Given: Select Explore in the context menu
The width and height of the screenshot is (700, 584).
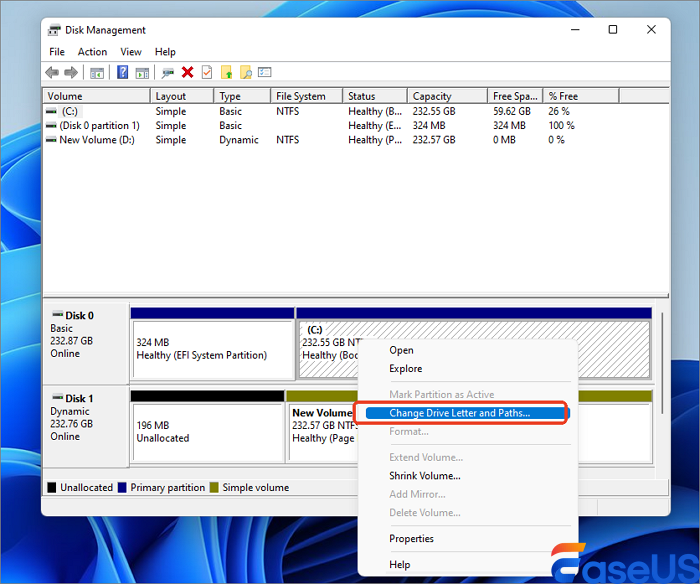Looking at the screenshot, I should point(406,369).
